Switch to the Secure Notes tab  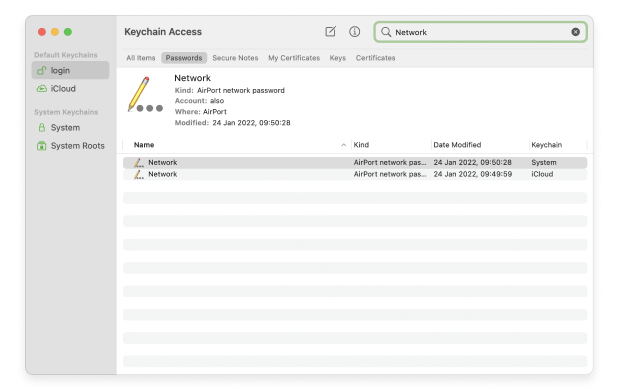pos(235,58)
